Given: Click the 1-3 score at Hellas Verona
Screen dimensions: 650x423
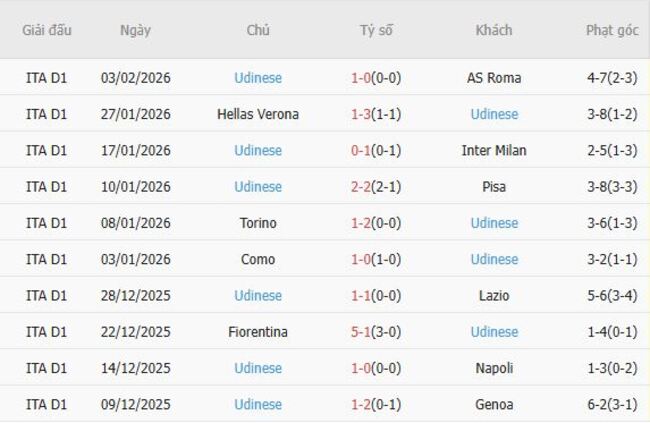Looking at the screenshot, I should [x=361, y=114].
